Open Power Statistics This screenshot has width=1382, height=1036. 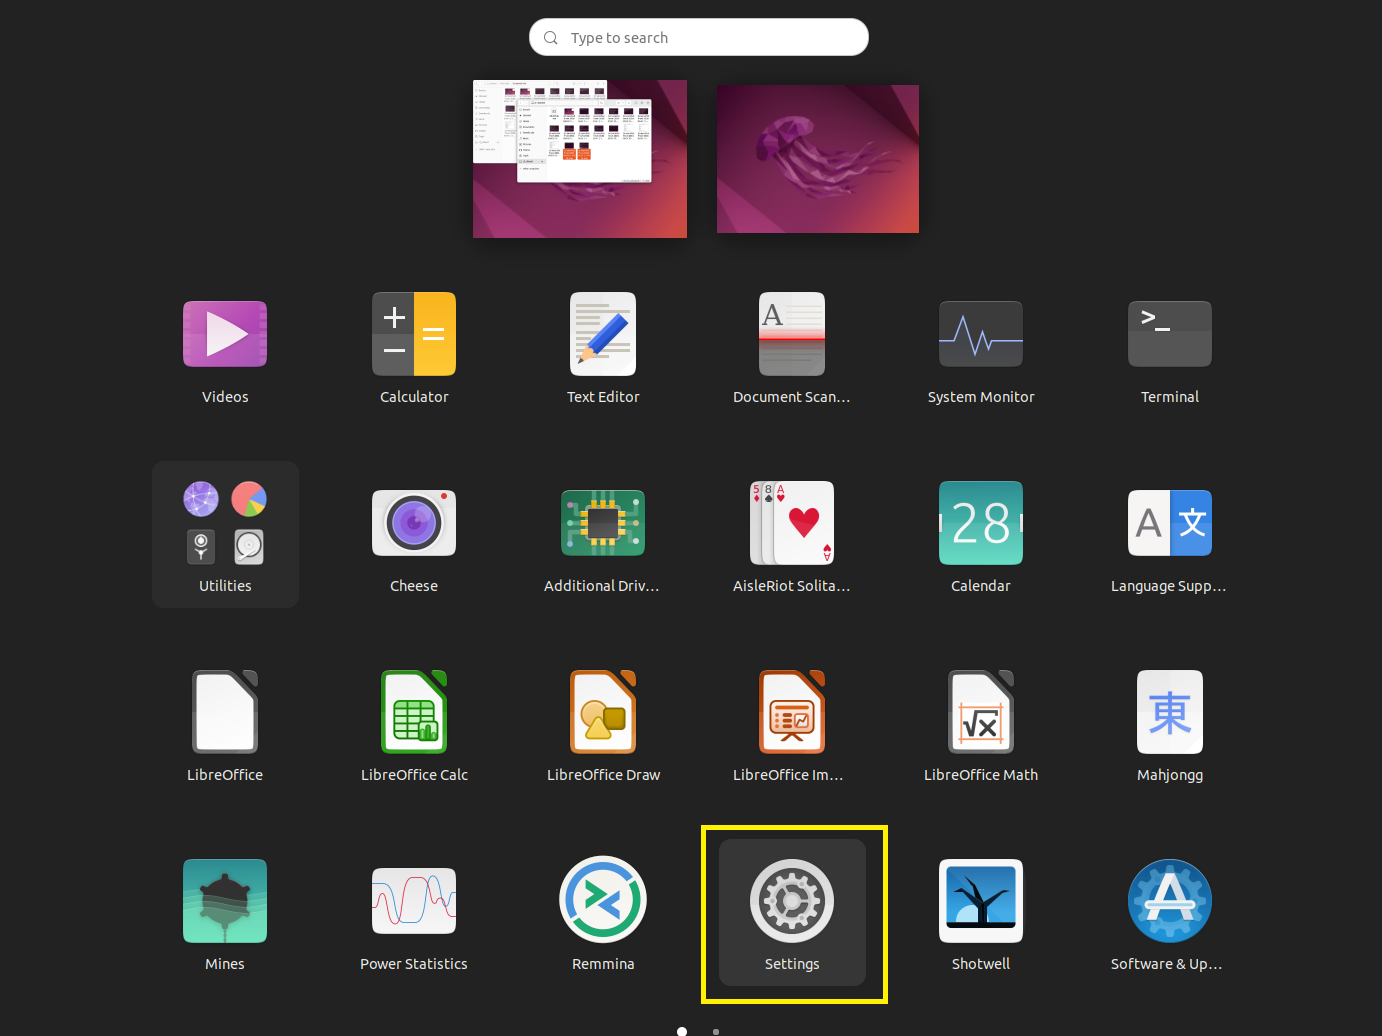click(414, 901)
